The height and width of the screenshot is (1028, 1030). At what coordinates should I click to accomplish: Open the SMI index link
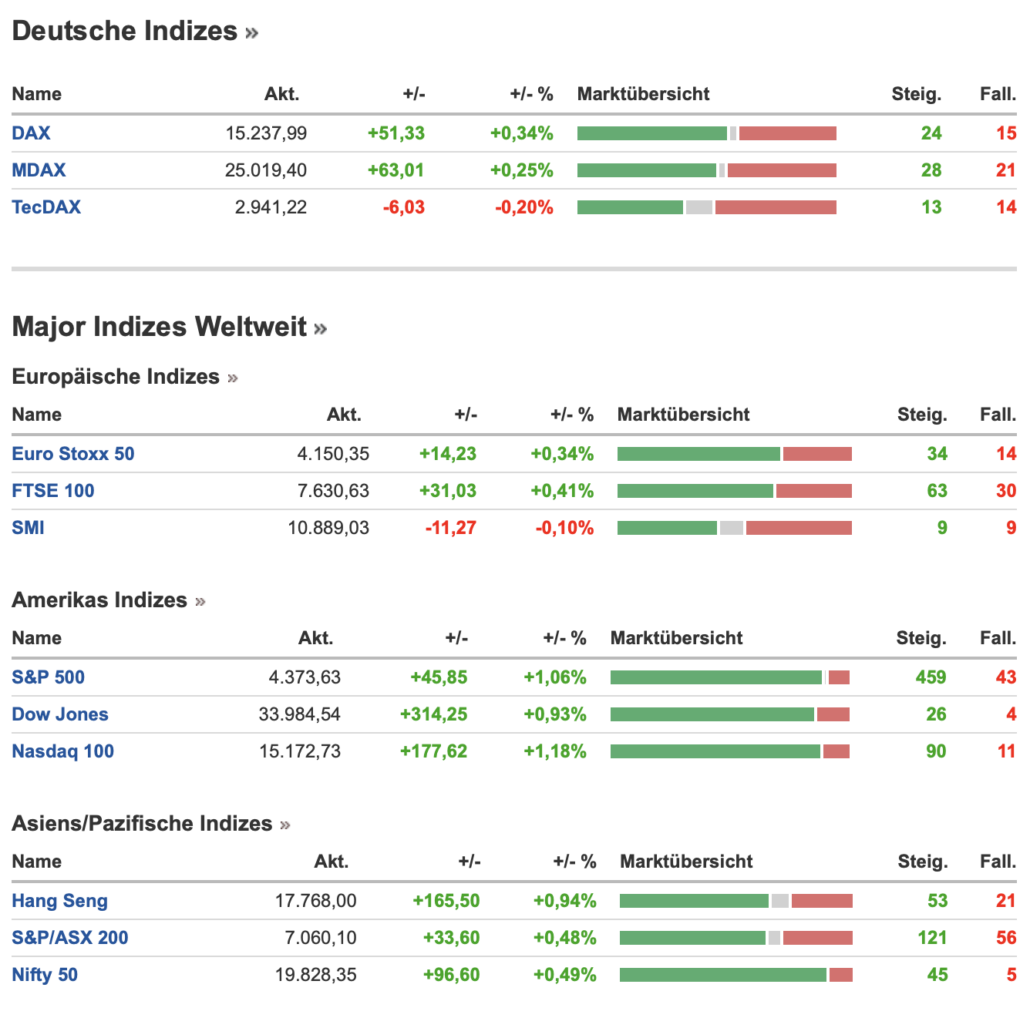point(28,527)
